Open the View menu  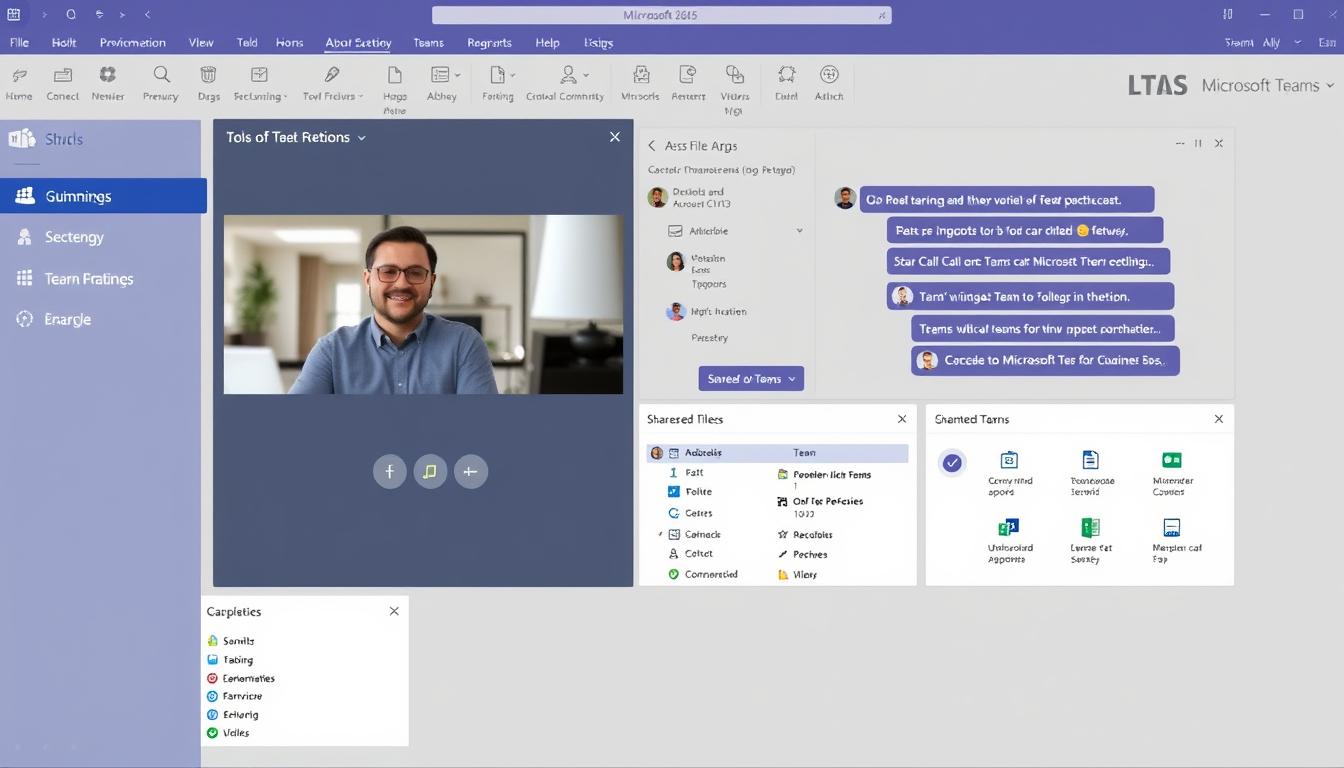tap(201, 43)
